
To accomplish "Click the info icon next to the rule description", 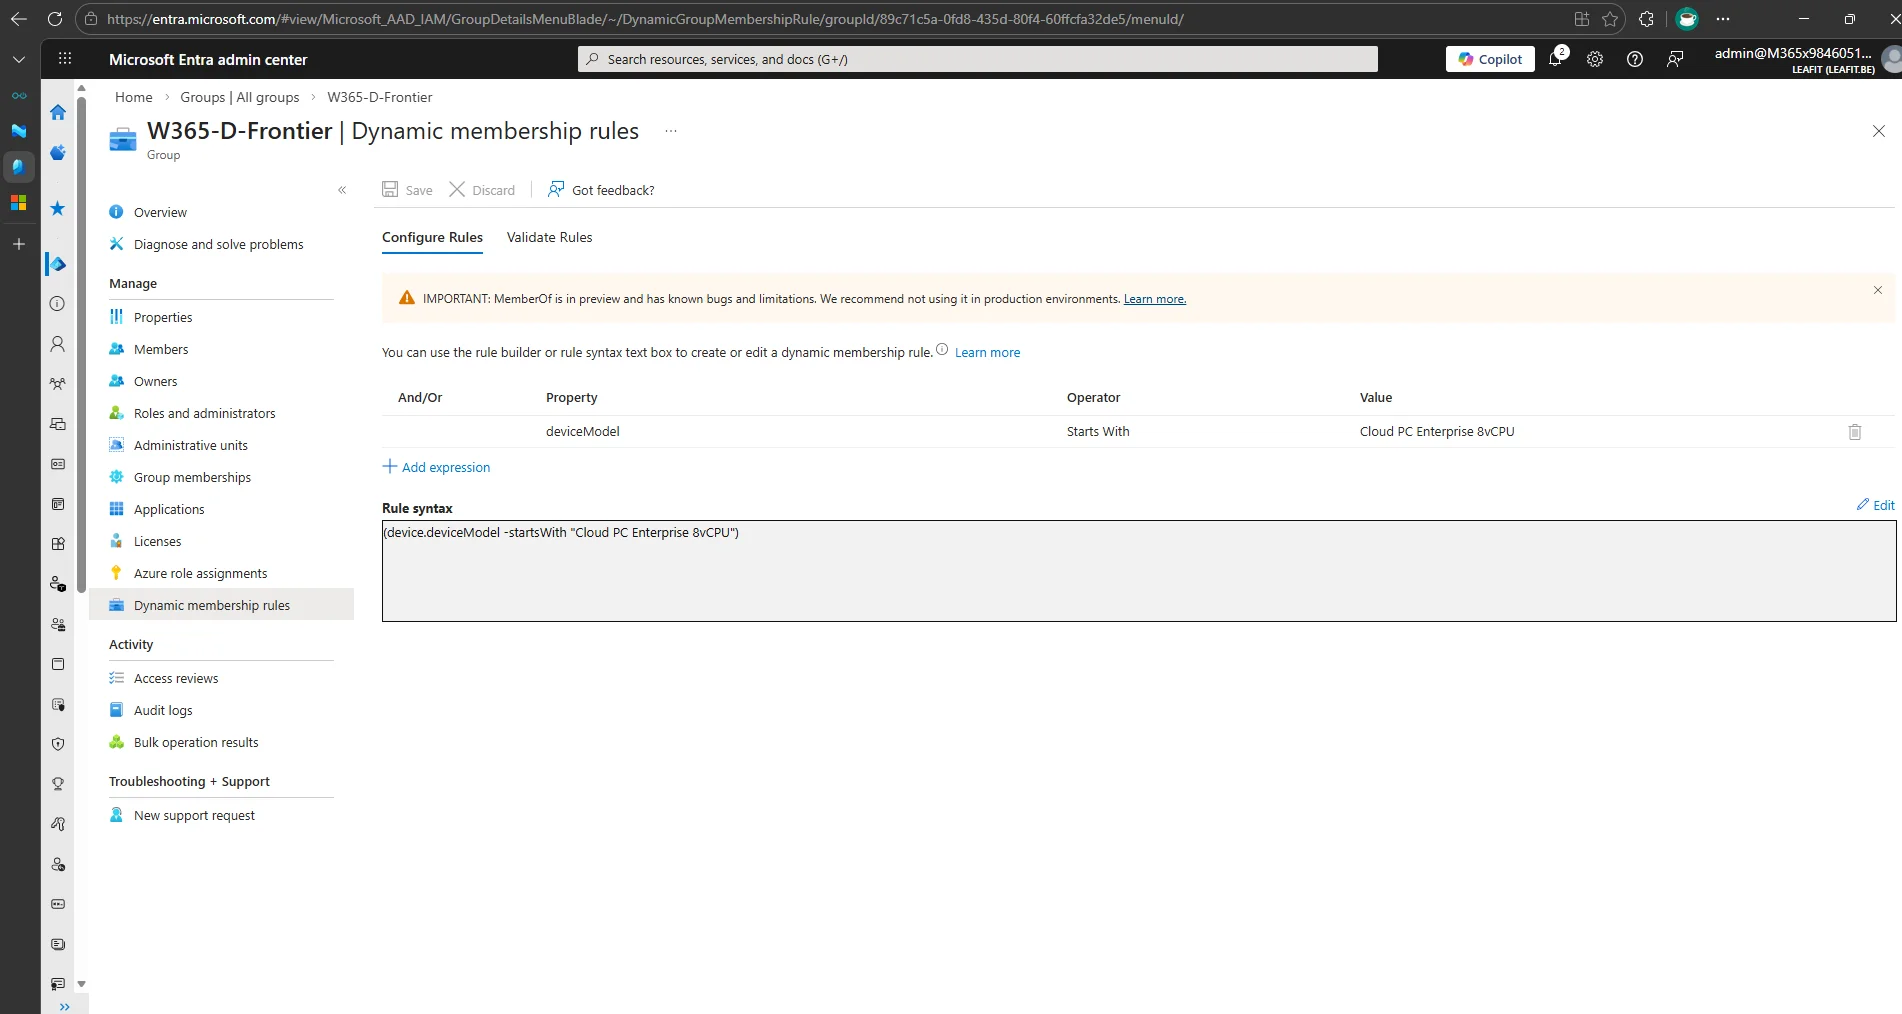I will 942,349.
